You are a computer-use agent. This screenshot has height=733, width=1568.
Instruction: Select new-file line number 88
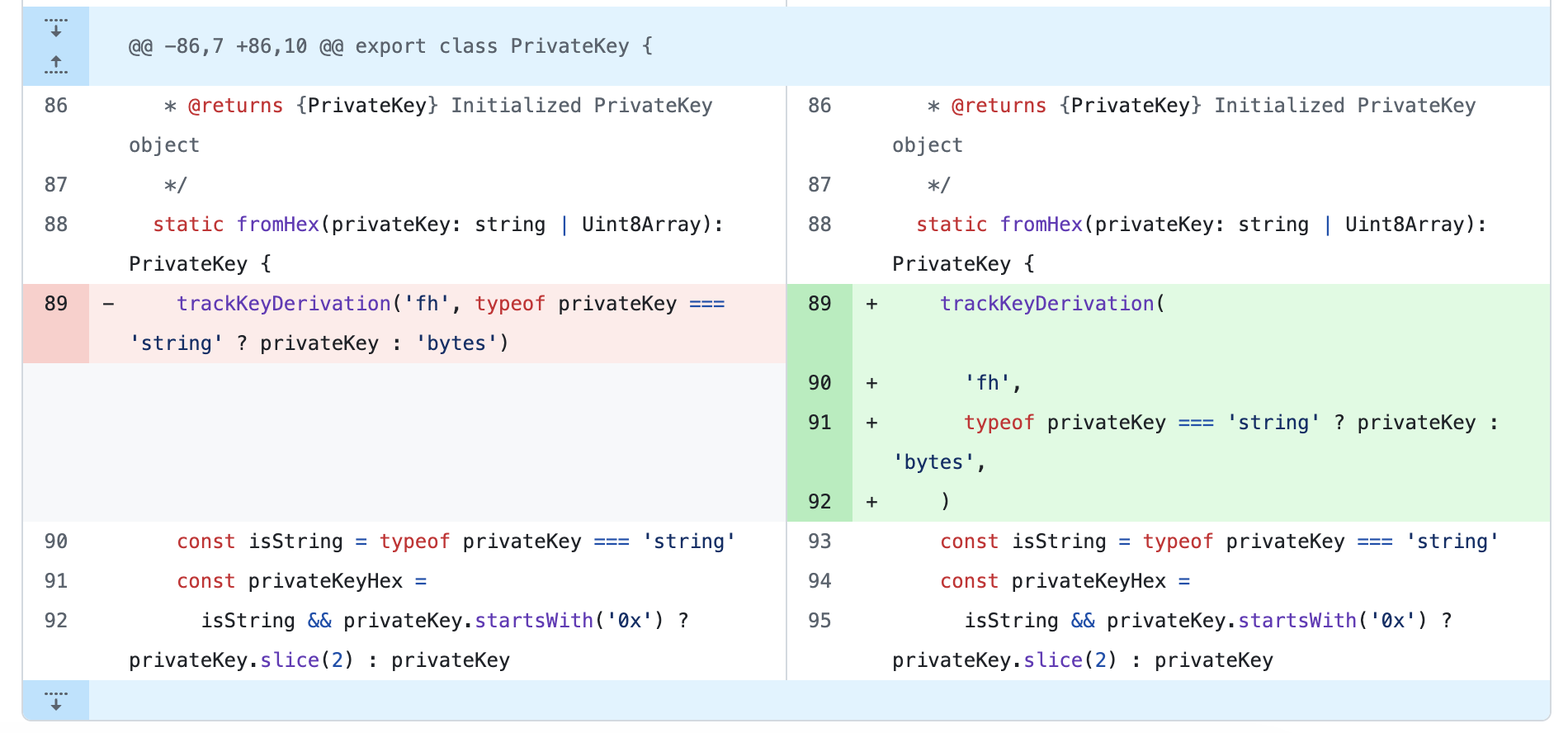[819, 224]
